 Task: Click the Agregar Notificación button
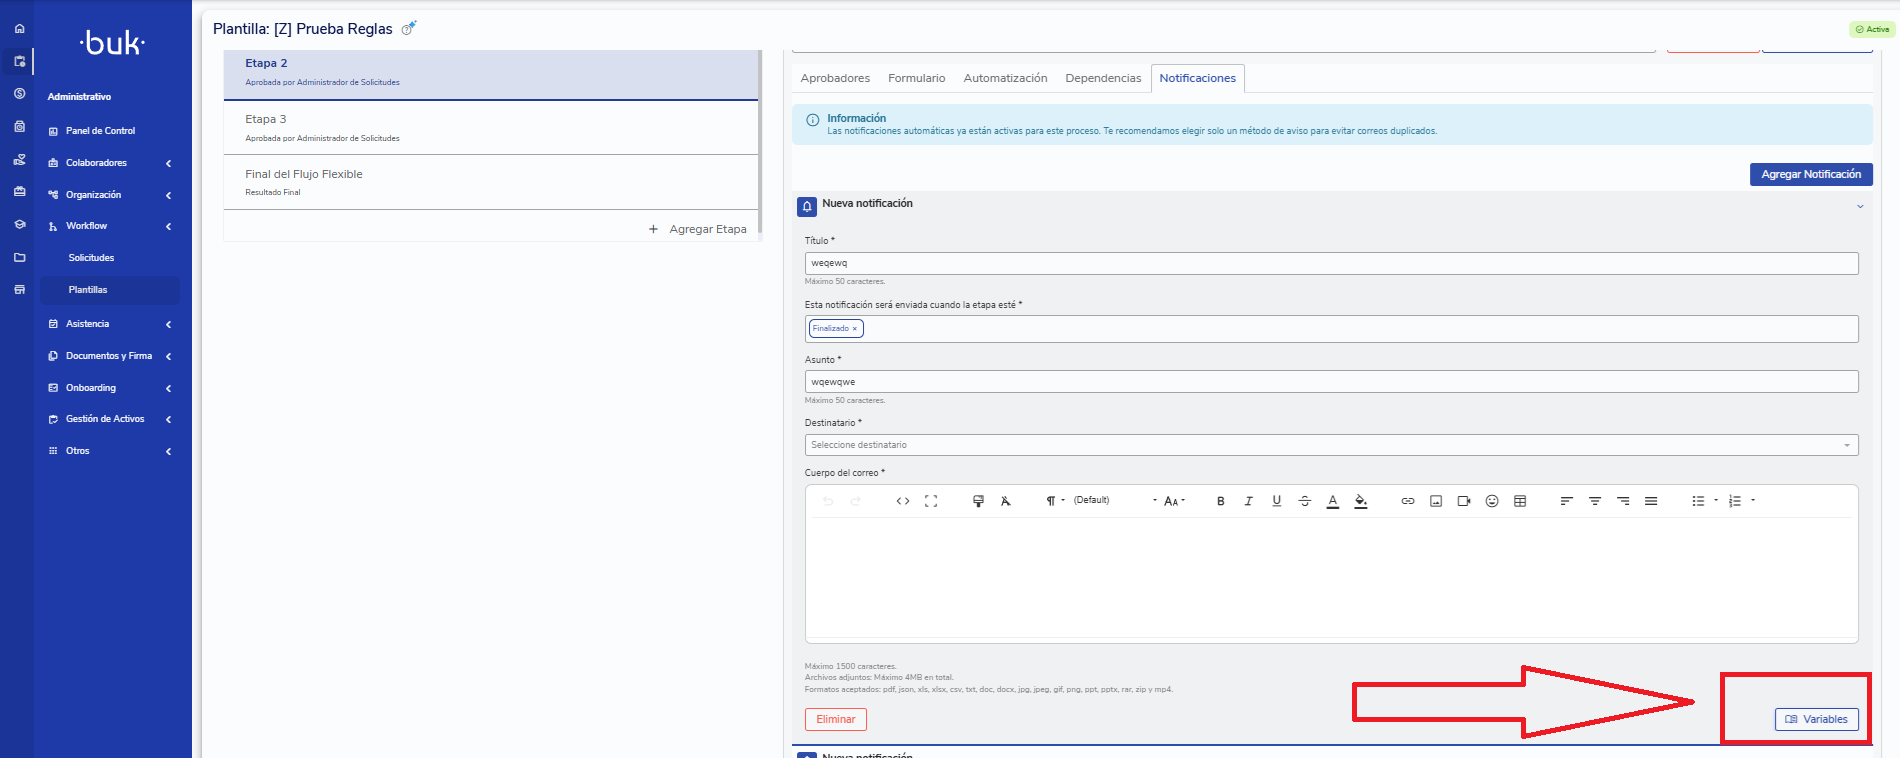click(1811, 174)
